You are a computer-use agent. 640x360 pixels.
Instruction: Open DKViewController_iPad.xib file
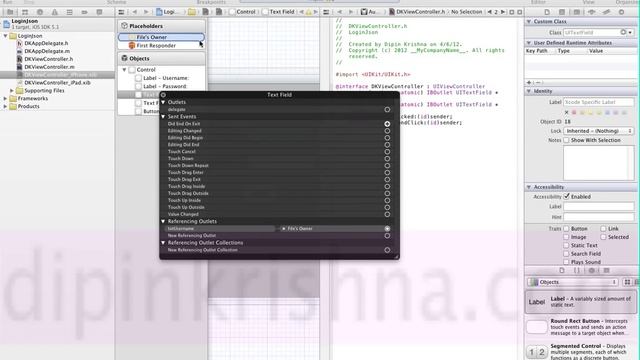click(57, 83)
